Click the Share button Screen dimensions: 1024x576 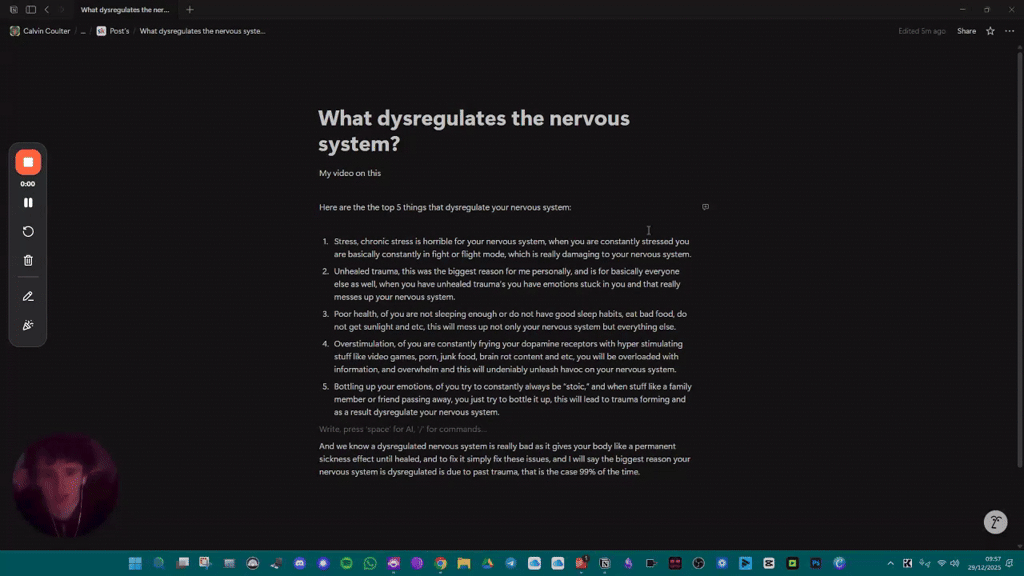coord(966,31)
